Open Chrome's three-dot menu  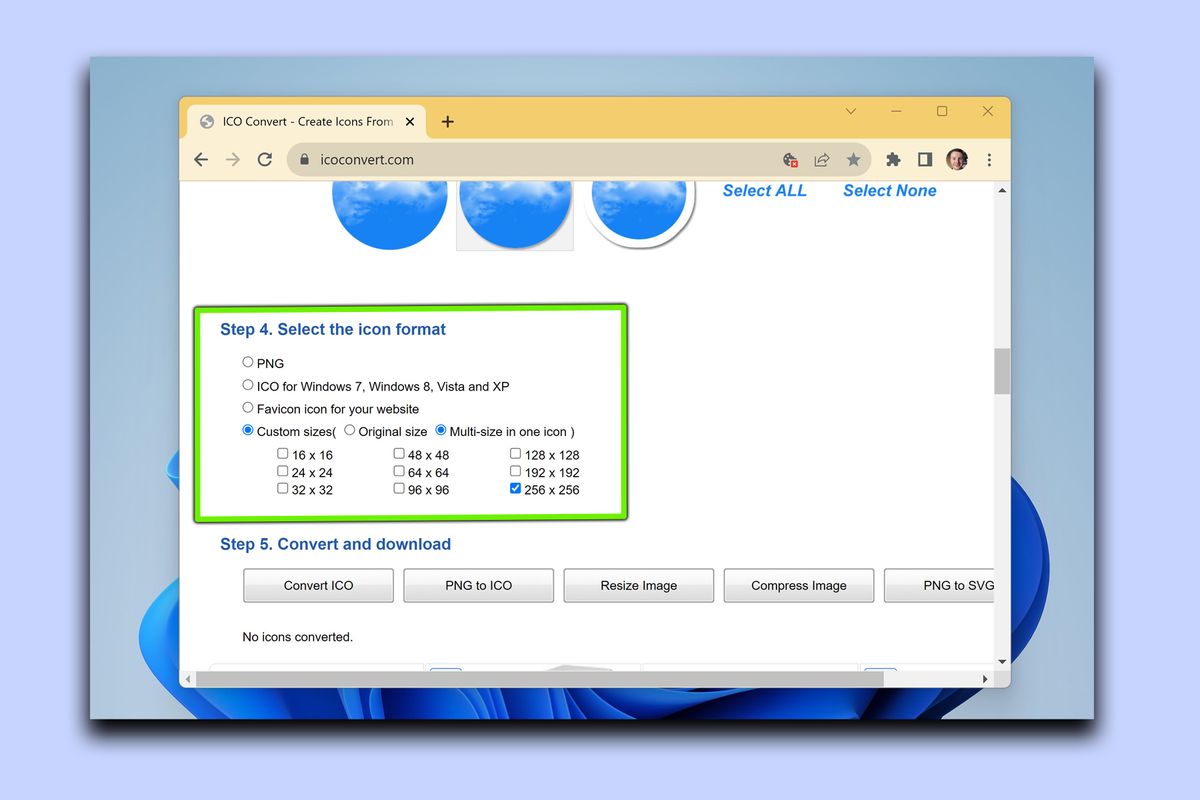(x=989, y=159)
